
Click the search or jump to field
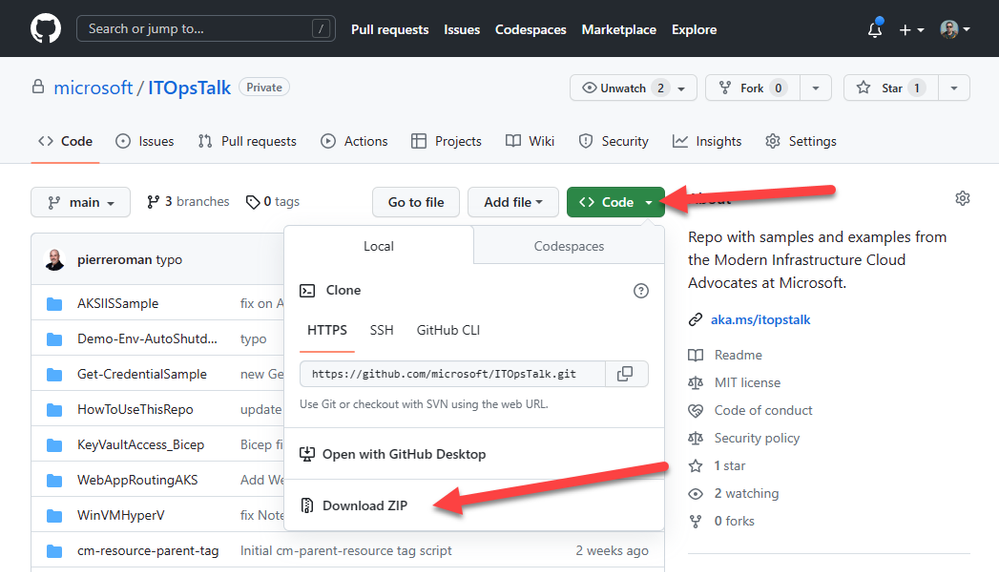206,29
